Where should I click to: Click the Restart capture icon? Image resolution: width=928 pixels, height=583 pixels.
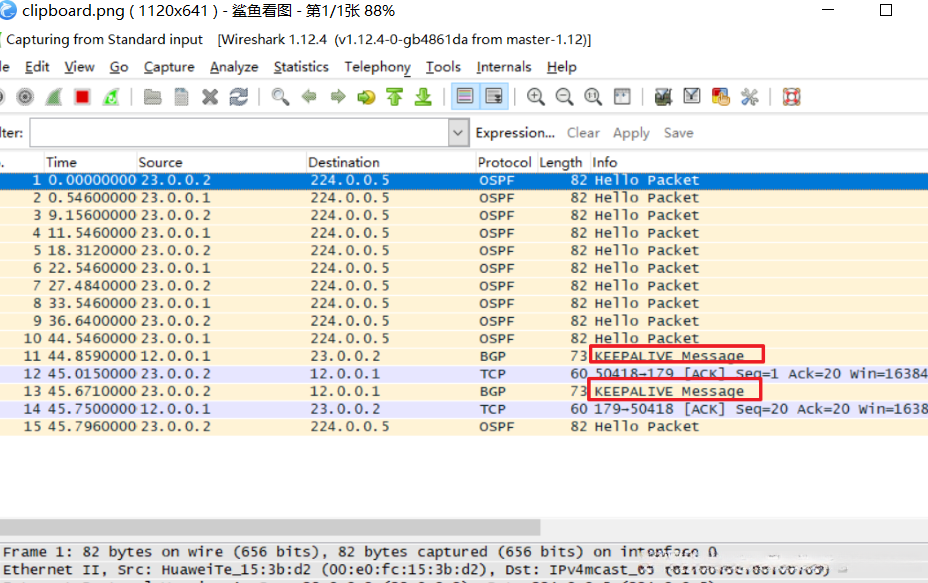(x=111, y=97)
